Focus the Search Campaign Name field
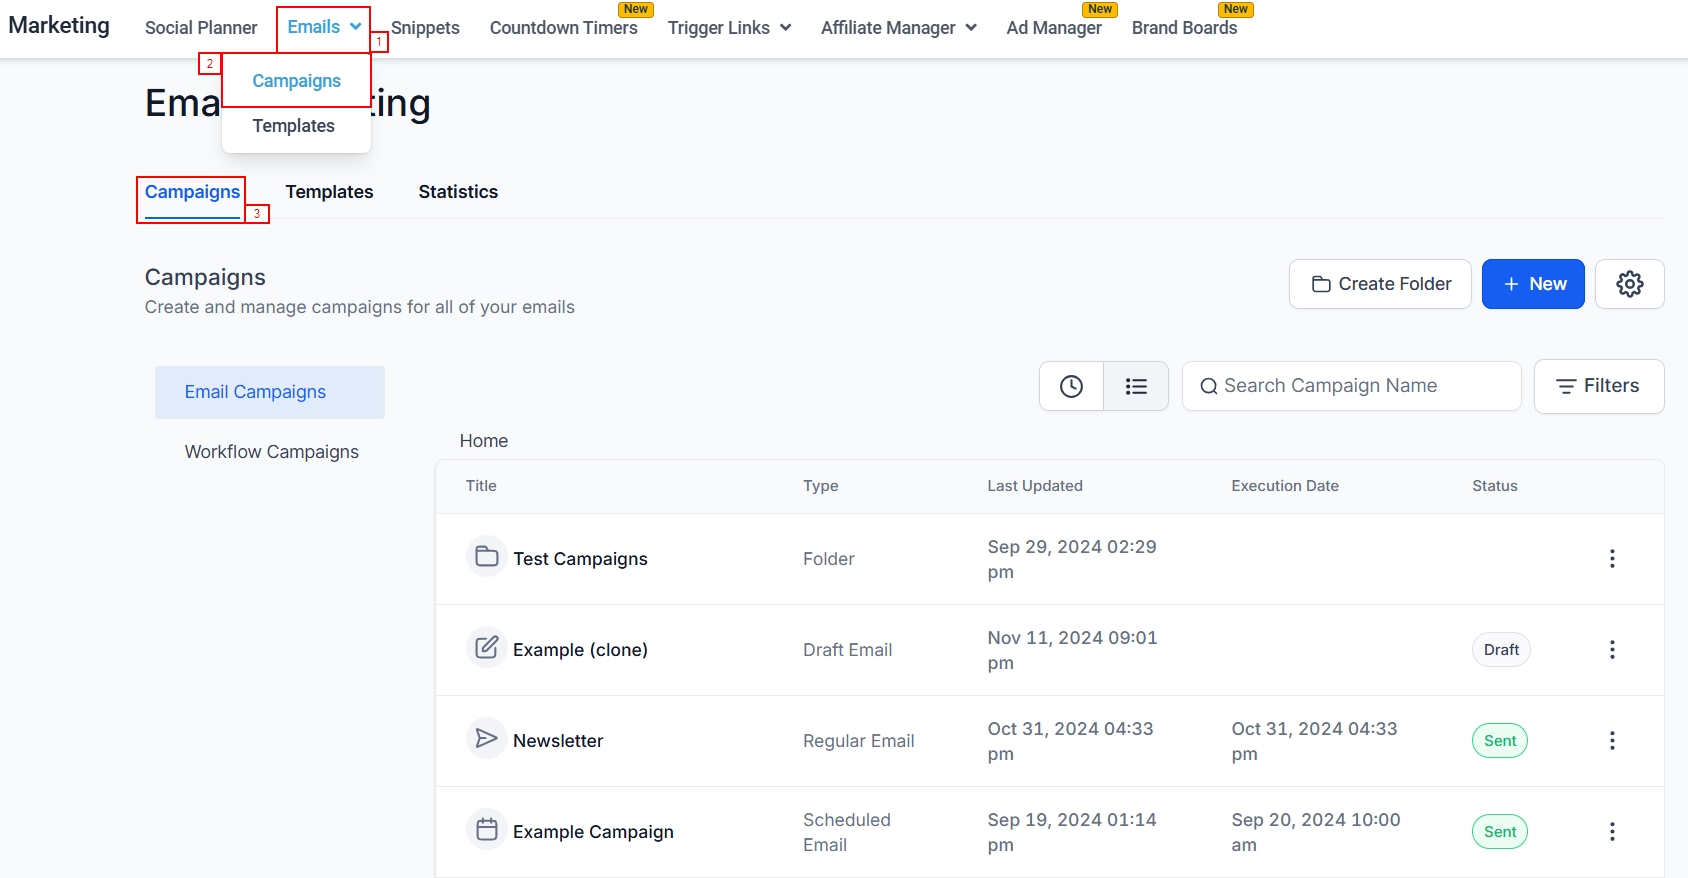Screen dimensions: 1688x878 coord(1351,386)
